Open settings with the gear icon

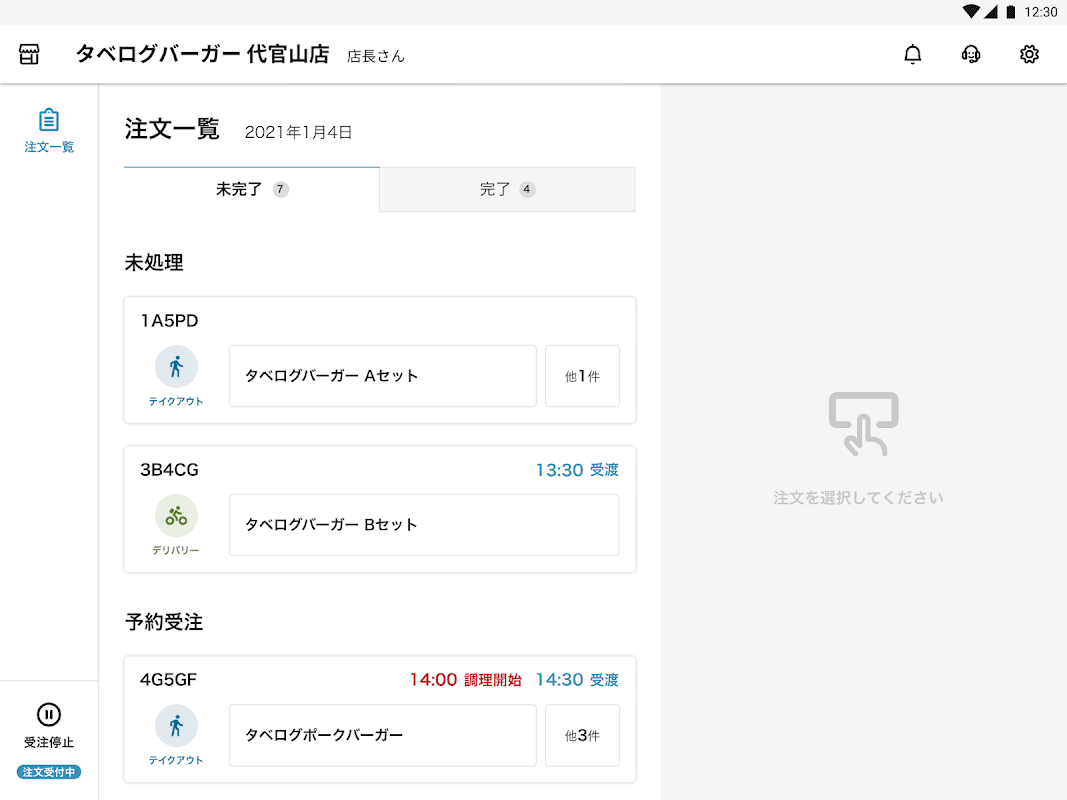(x=1029, y=54)
